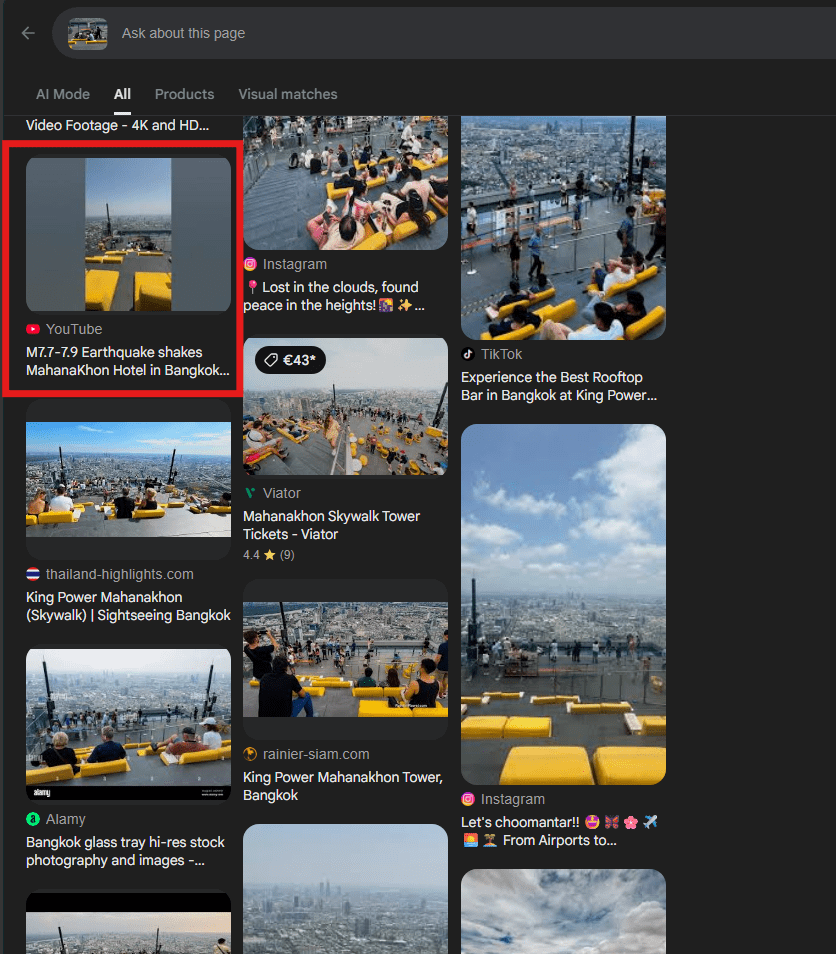Click the 'Ask about this page' field

[x=400, y=33]
